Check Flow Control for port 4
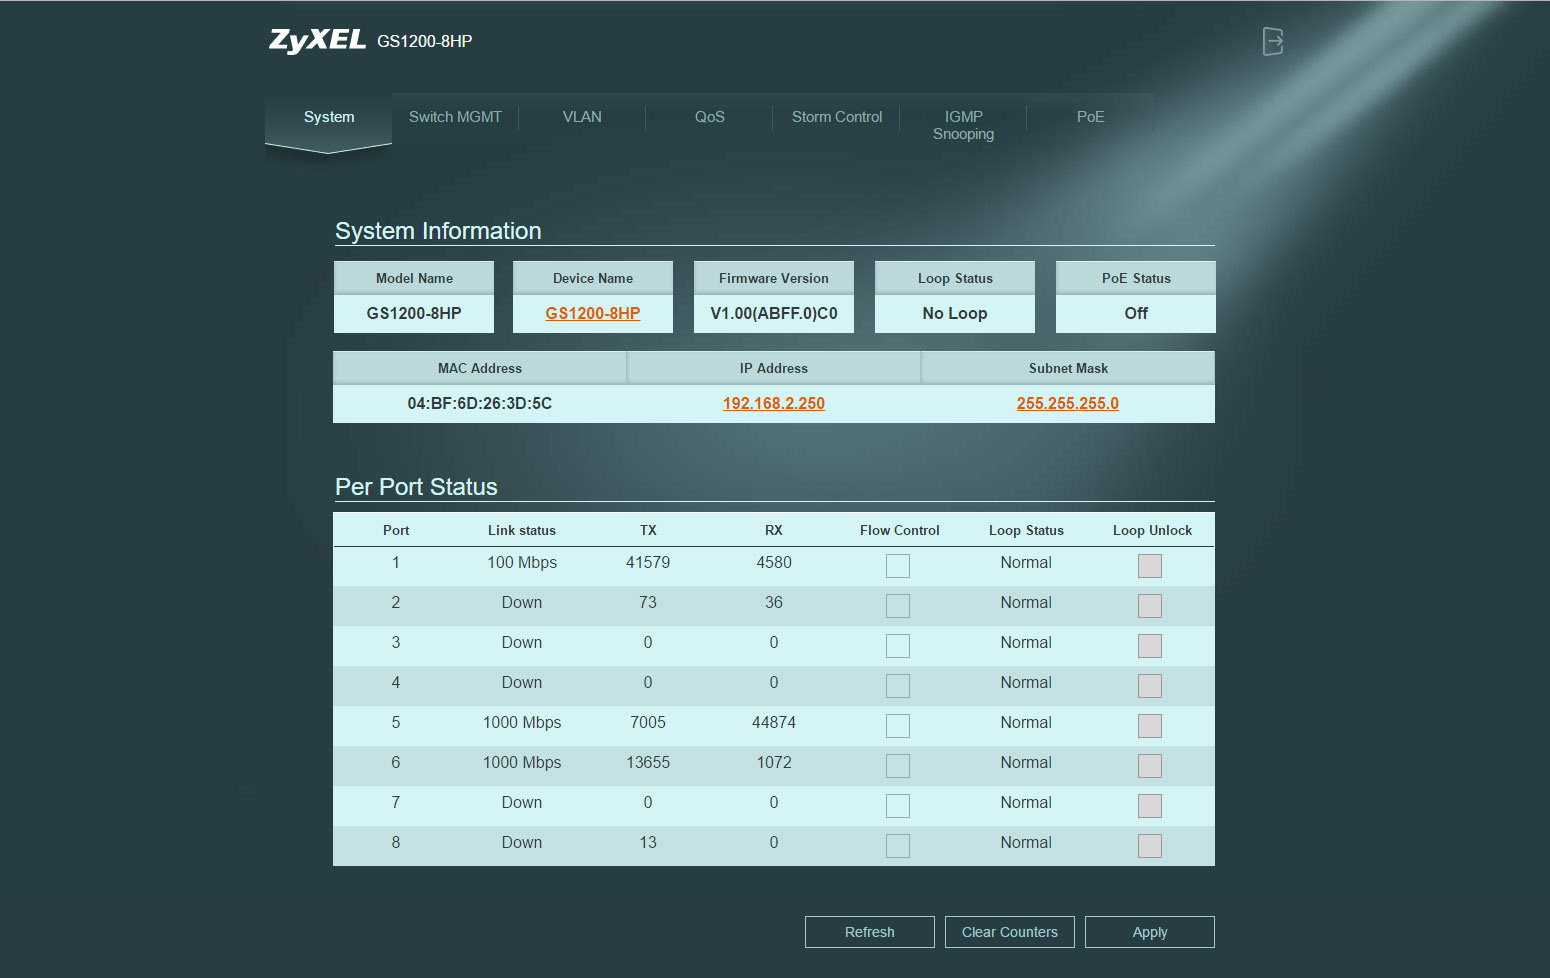This screenshot has width=1550, height=978. [x=898, y=686]
